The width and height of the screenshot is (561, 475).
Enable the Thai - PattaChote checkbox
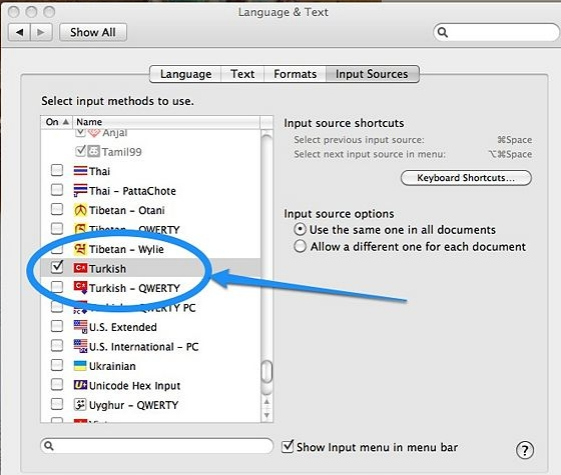pyautogui.click(x=57, y=190)
